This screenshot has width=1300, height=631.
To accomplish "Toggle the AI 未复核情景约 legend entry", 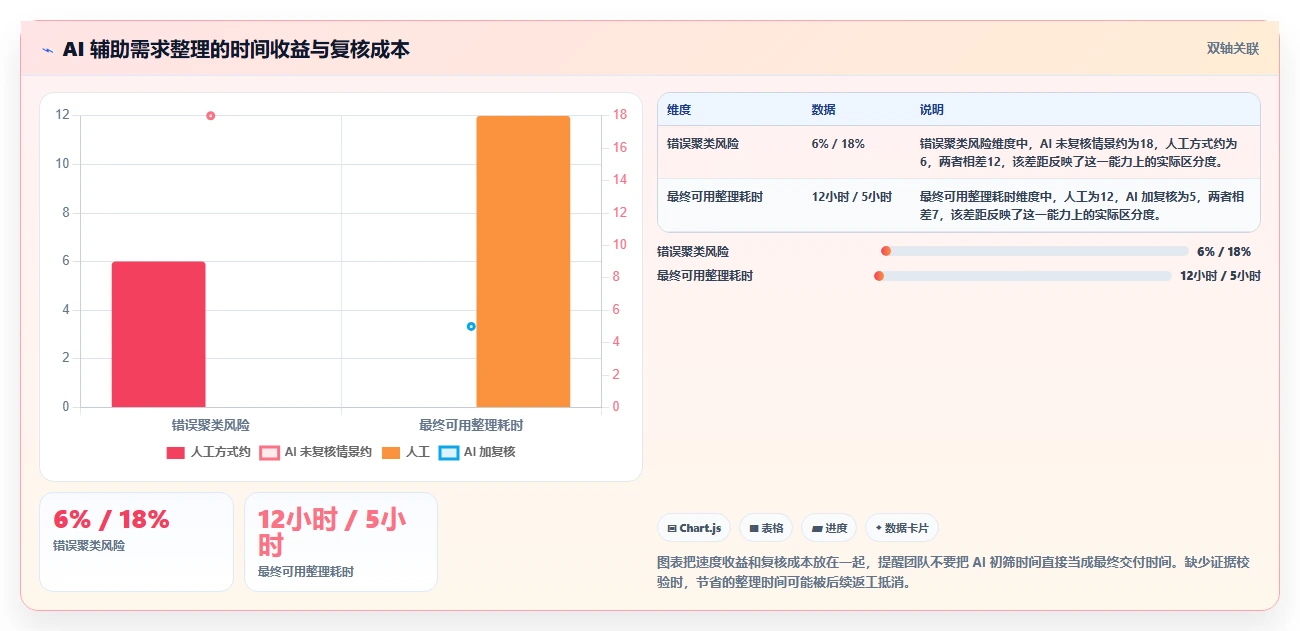I will tap(315, 452).
